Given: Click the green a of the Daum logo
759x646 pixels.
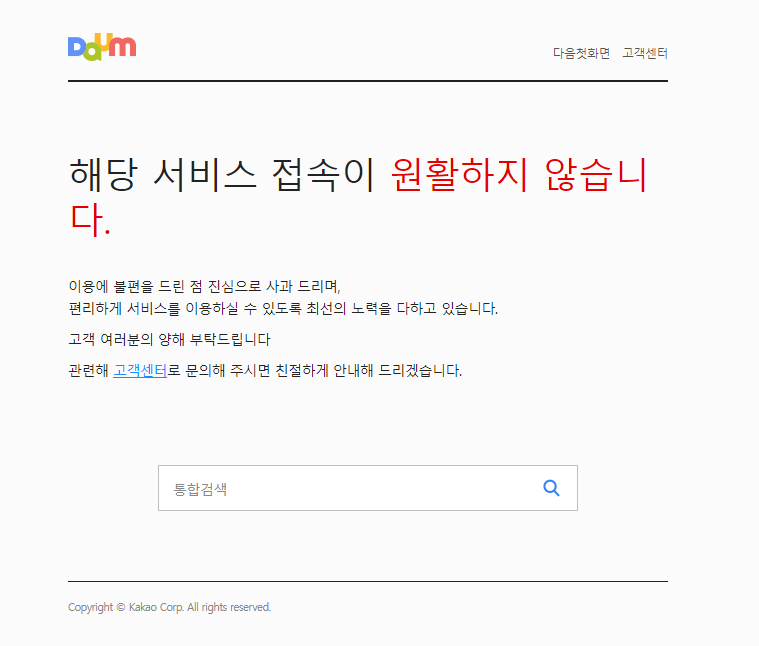Looking at the screenshot, I should tap(93, 51).
